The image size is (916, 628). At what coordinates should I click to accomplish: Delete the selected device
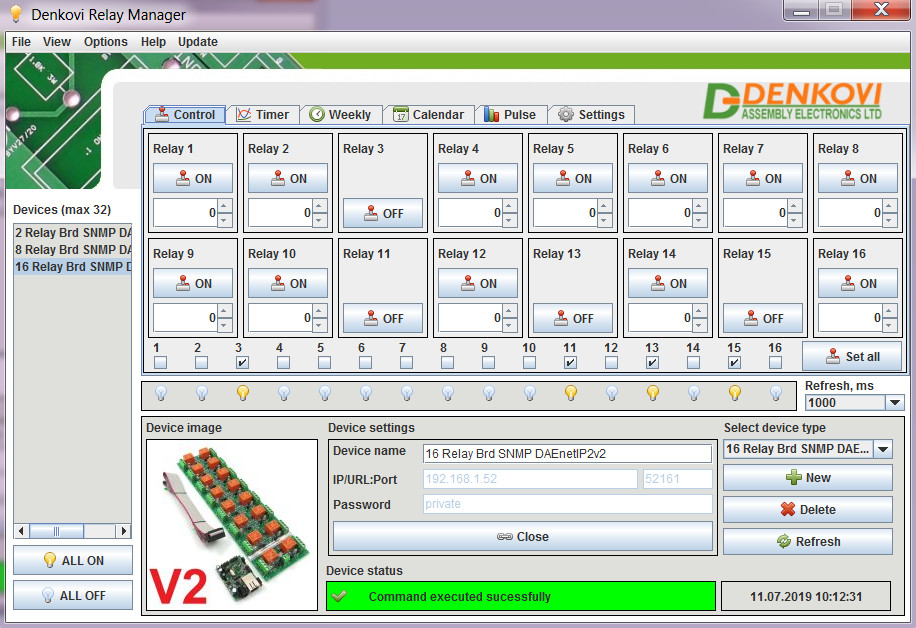point(808,509)
